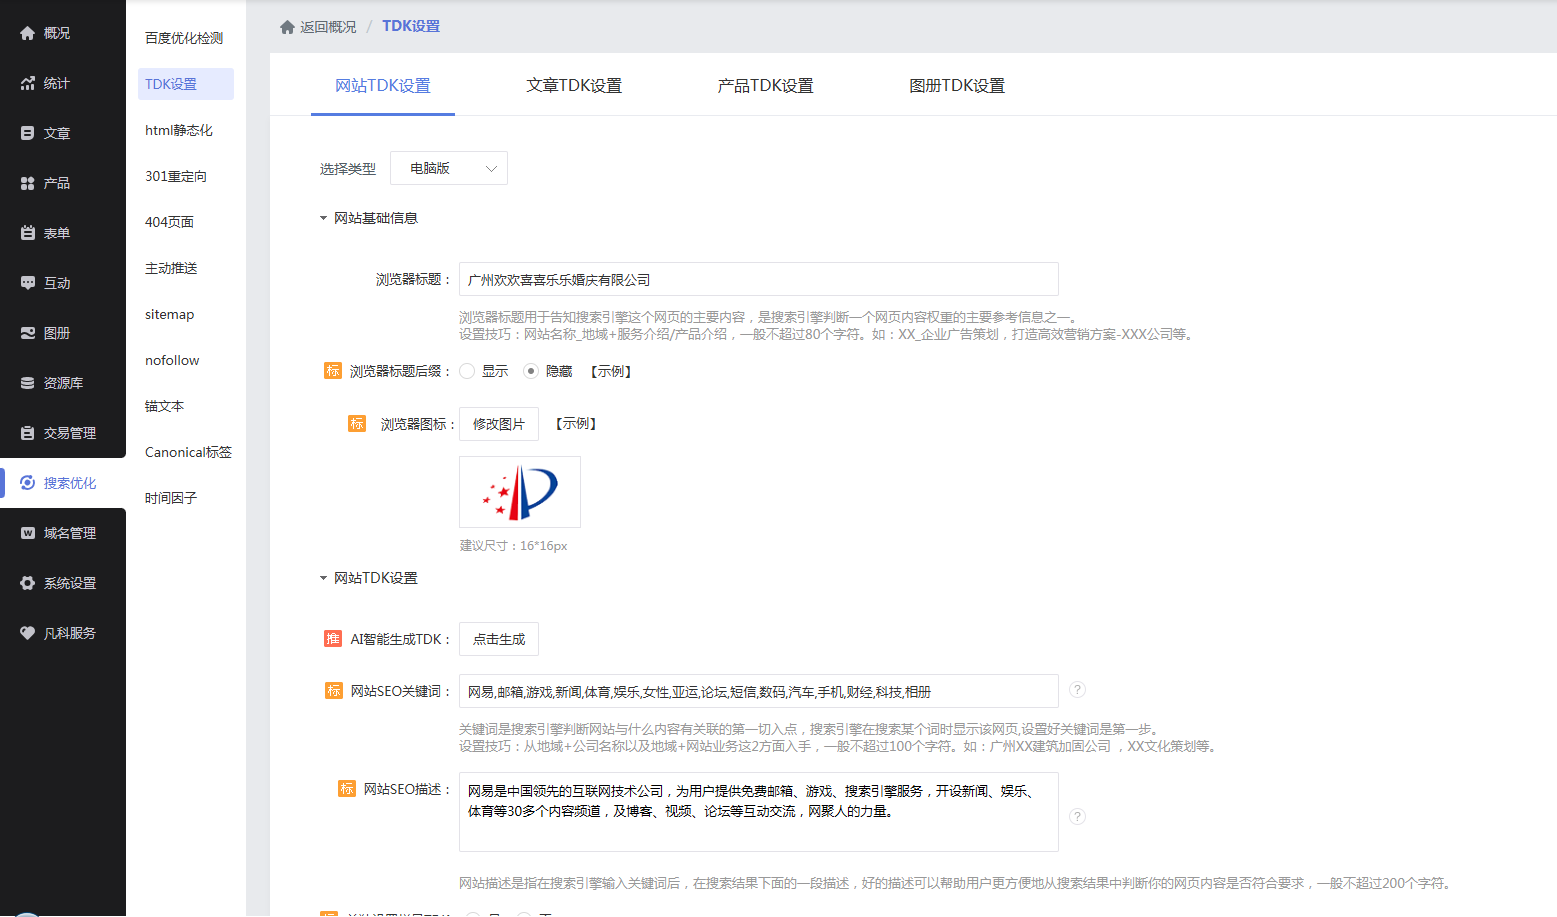Click the 点击生成 button
The image size is (1557, 917).
[499, 639]
